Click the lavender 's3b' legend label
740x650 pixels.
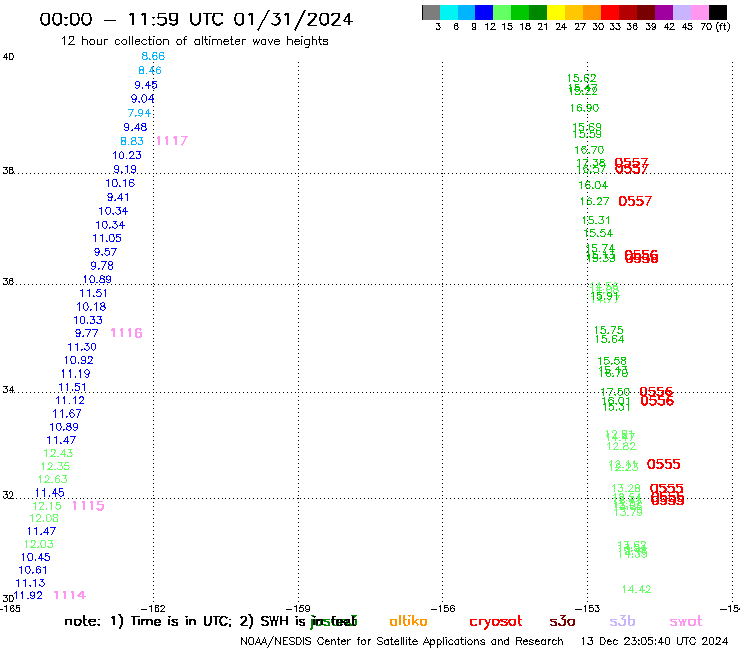click(x=622, y=621)
